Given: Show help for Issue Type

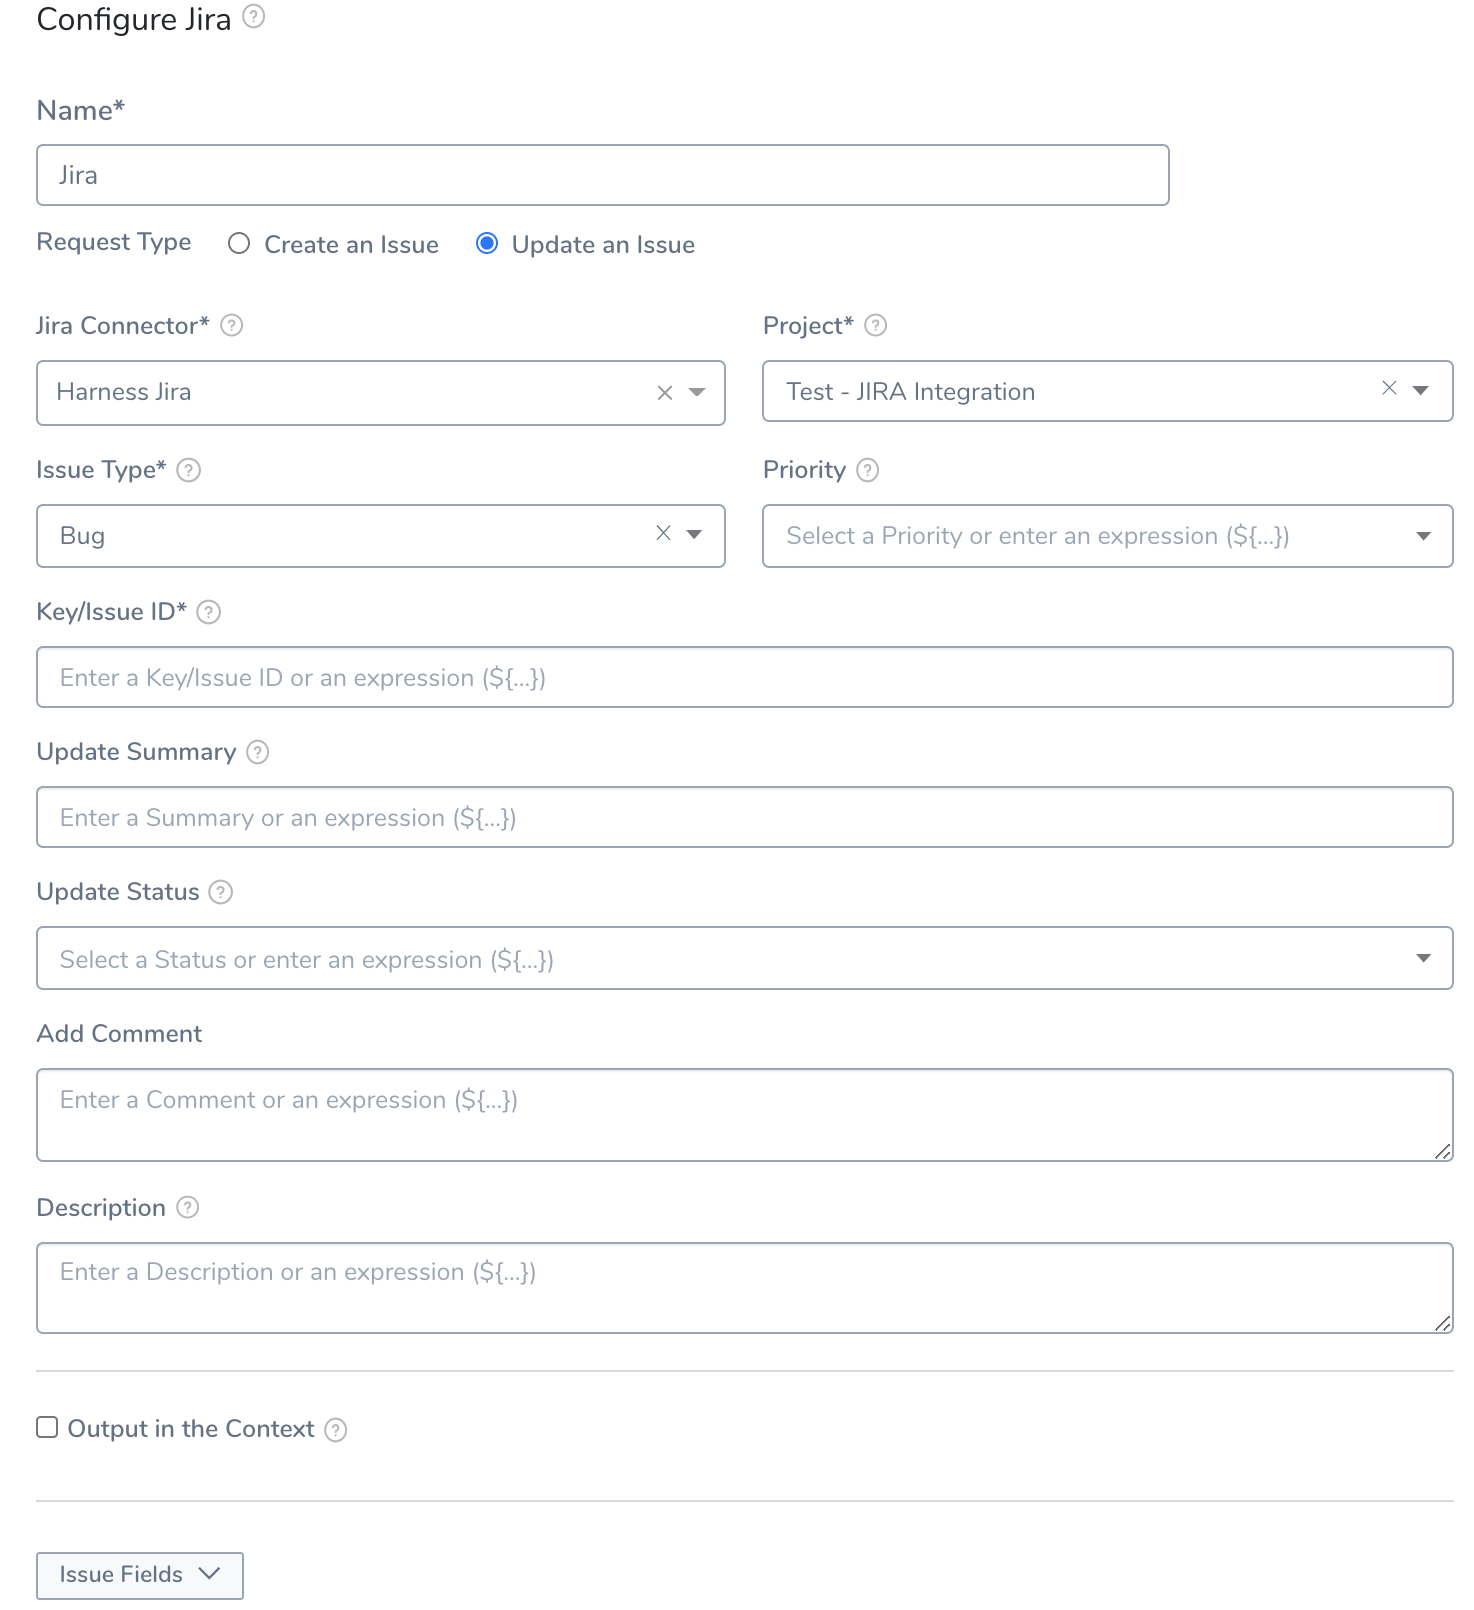Looking at the screenshot, I should pyautogui.click(x=189, y=470).
